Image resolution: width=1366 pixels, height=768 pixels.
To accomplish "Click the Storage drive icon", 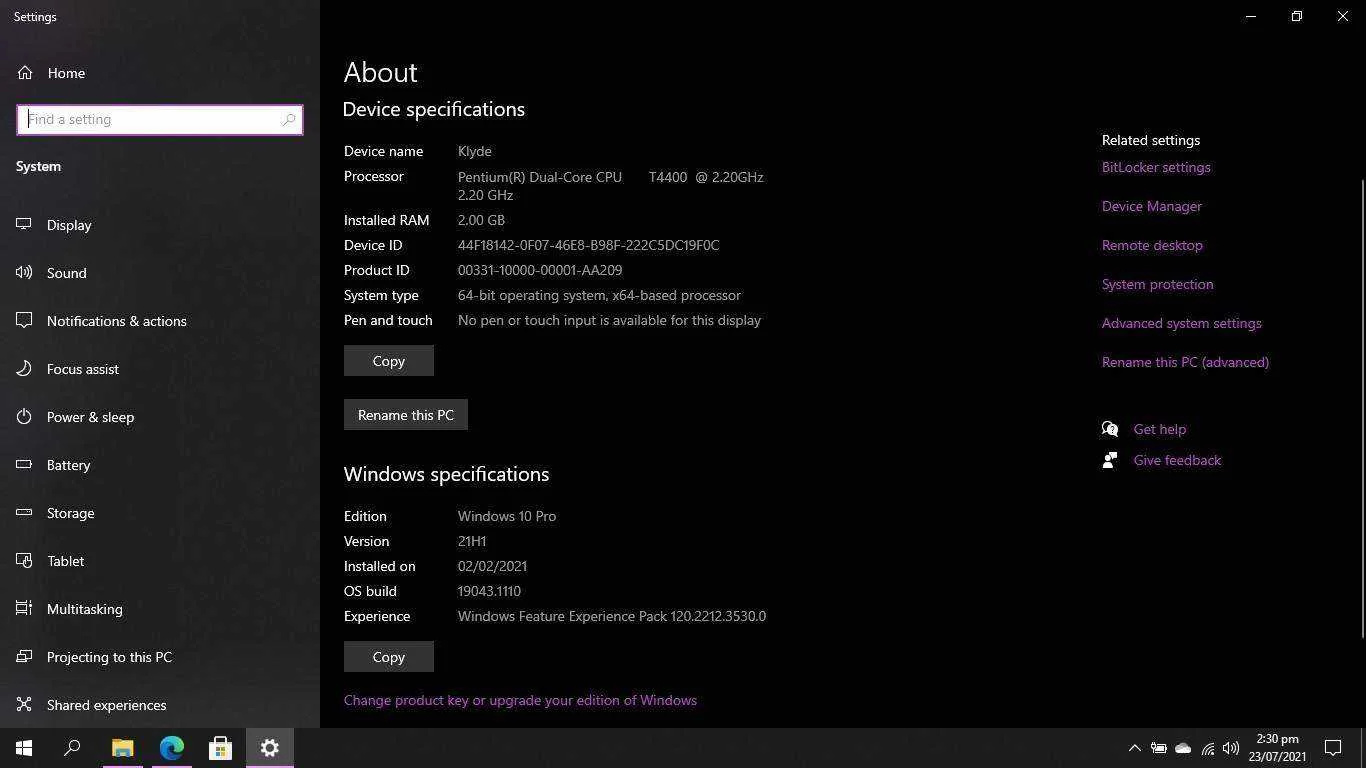I will (x=24, y=513).
